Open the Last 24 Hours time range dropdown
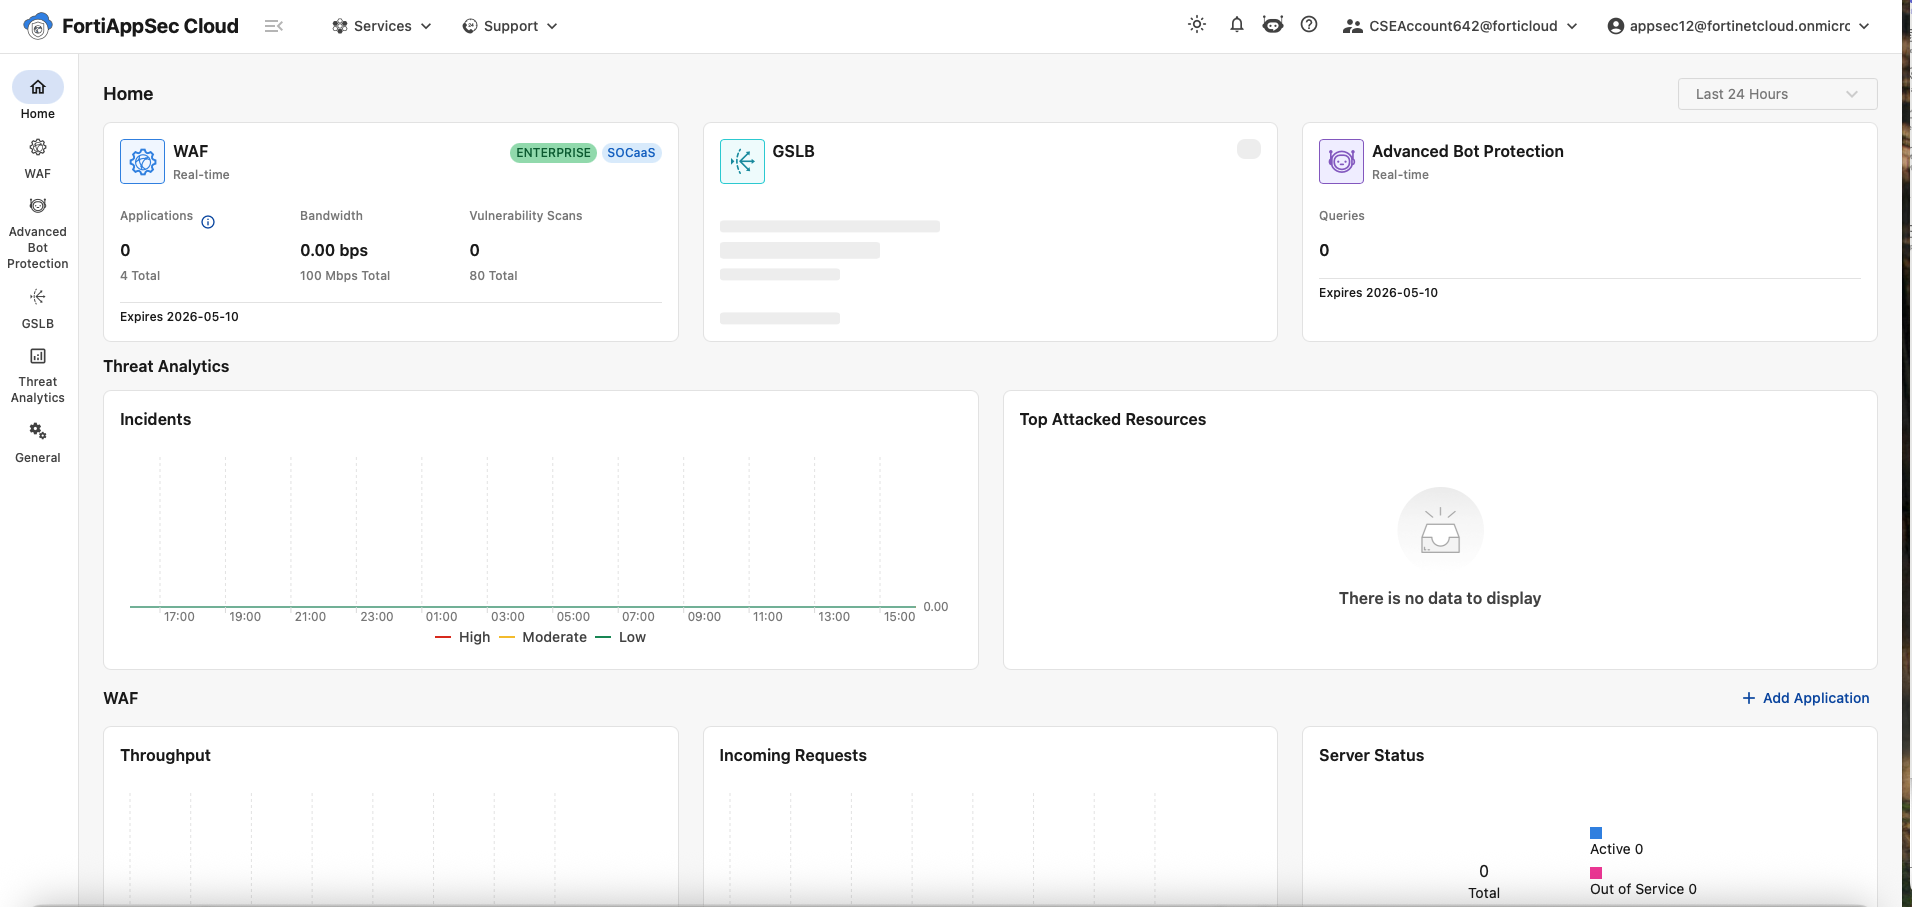 tap(1777, 94)
